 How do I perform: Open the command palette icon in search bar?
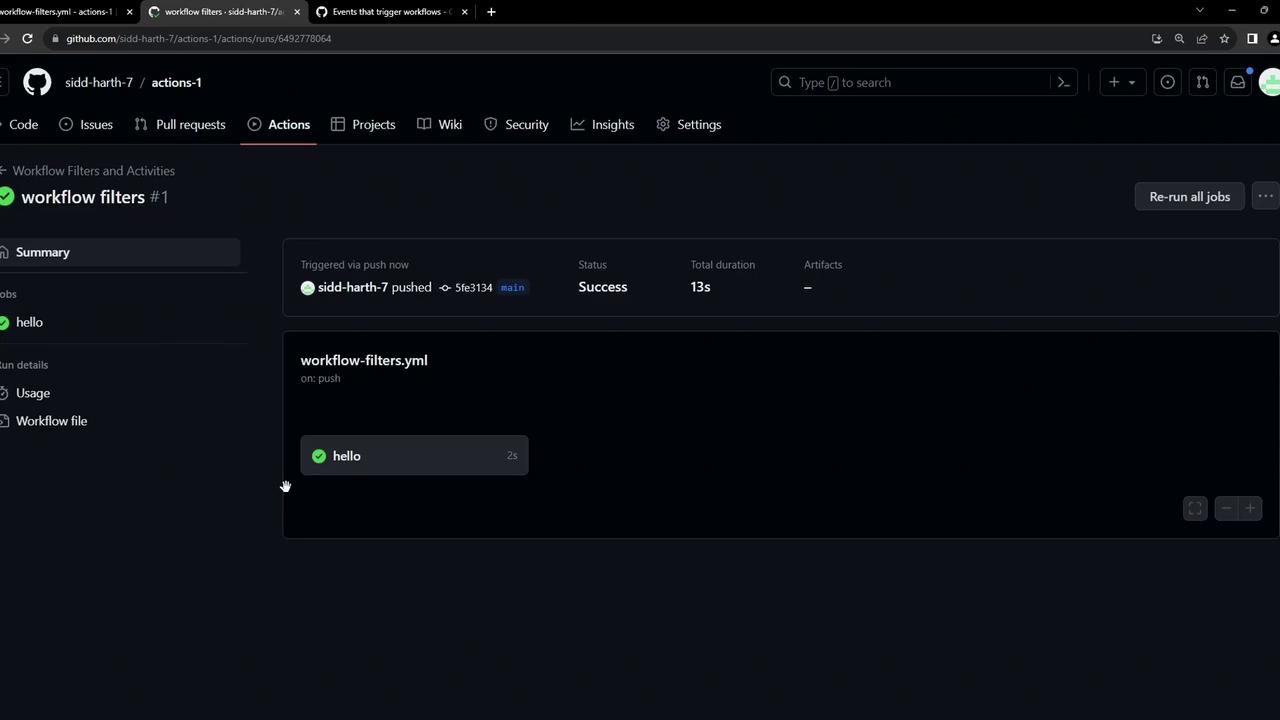(1064, 82)
